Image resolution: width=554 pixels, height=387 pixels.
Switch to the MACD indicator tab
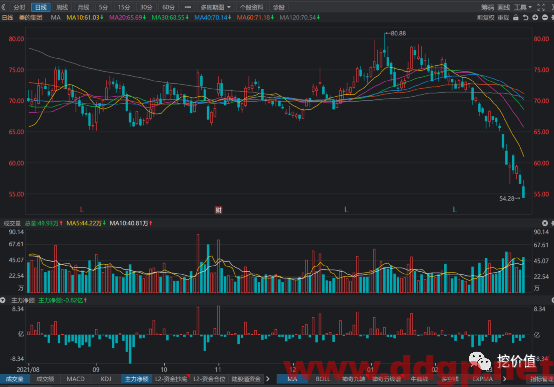(x=76, y=379)
